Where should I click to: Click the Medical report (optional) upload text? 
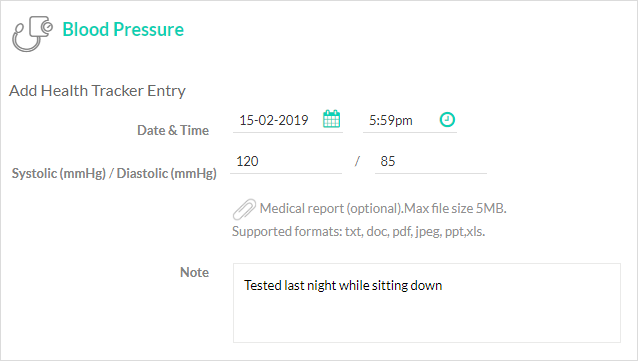coord(331,208)
